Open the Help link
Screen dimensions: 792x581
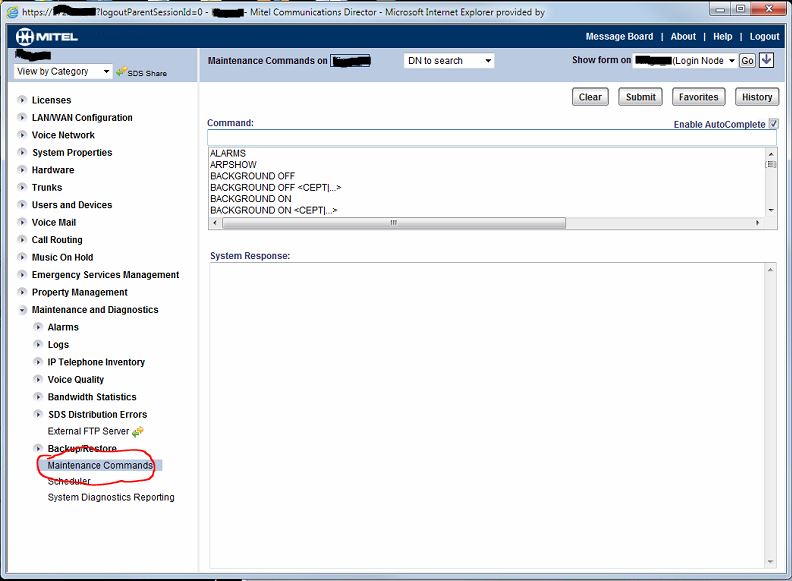(x=722, y=36)
